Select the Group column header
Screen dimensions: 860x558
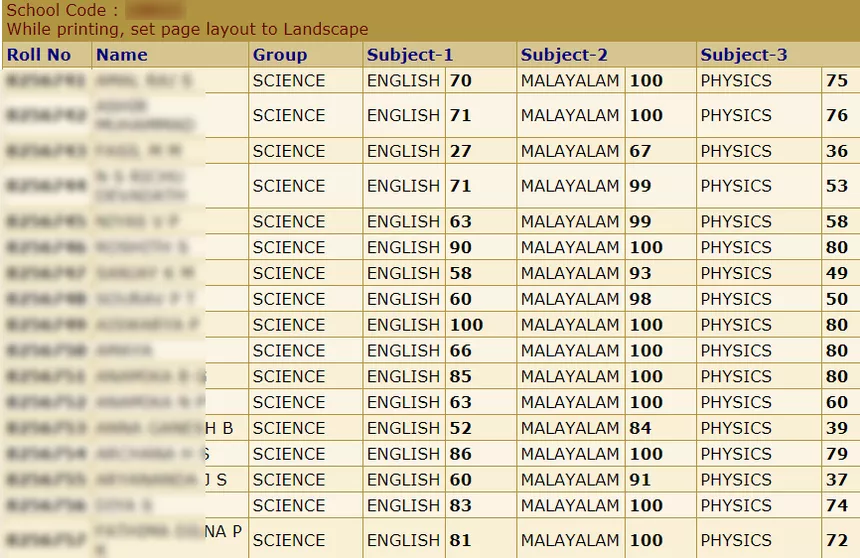pos(280,55)
